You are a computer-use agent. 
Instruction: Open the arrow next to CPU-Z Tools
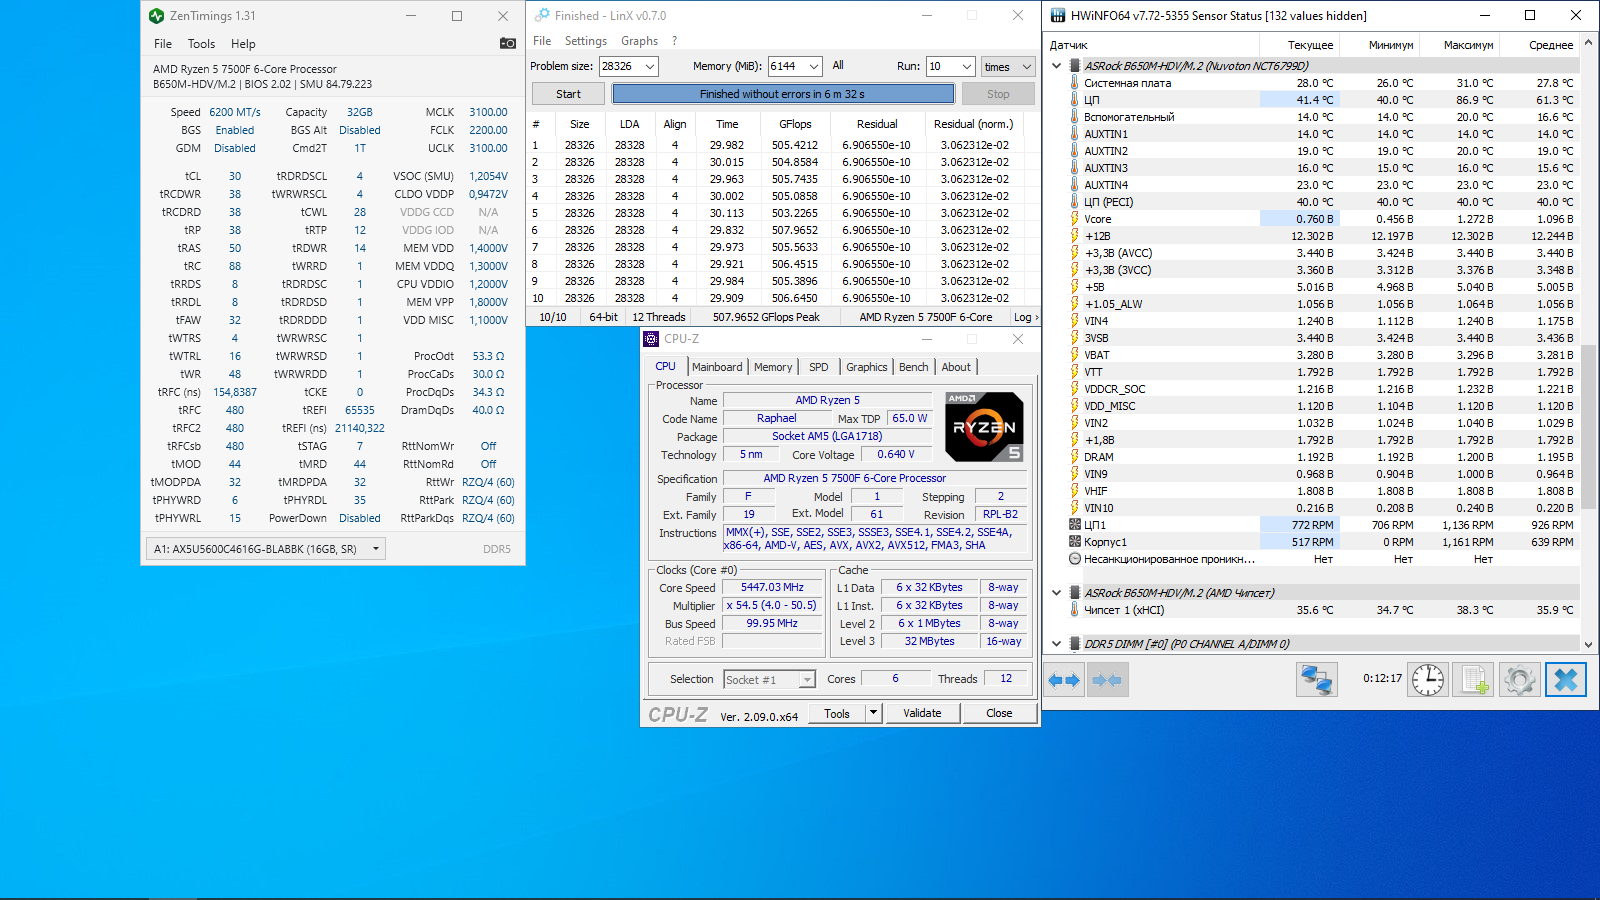[873, 713]
